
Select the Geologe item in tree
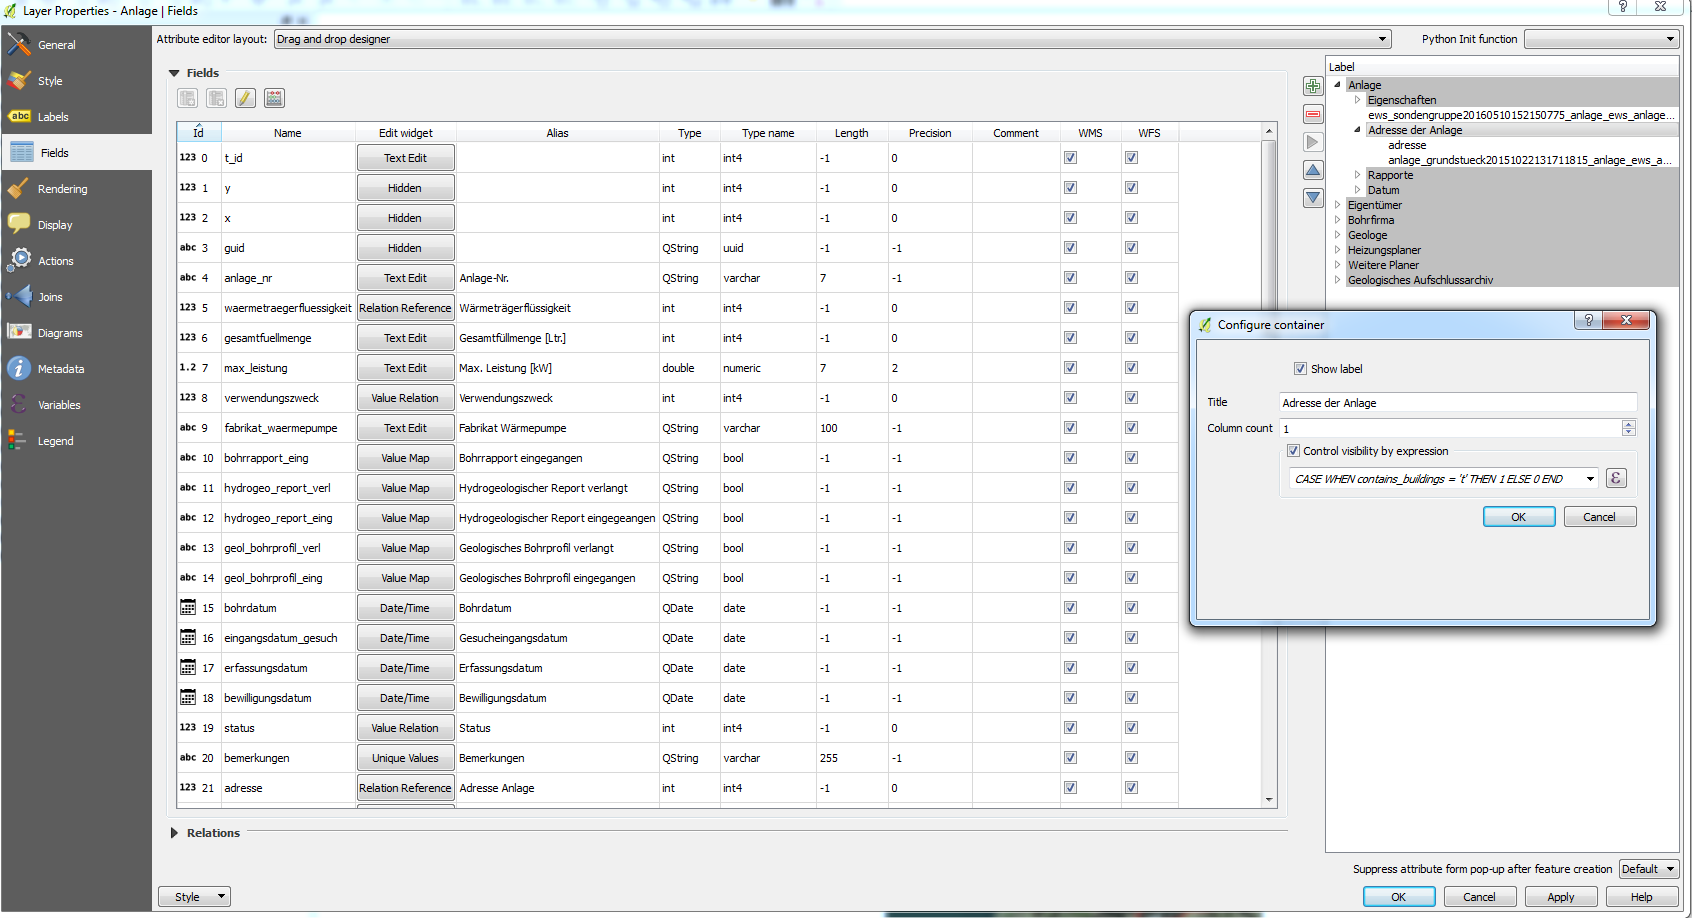click(x=1367, y=235)
